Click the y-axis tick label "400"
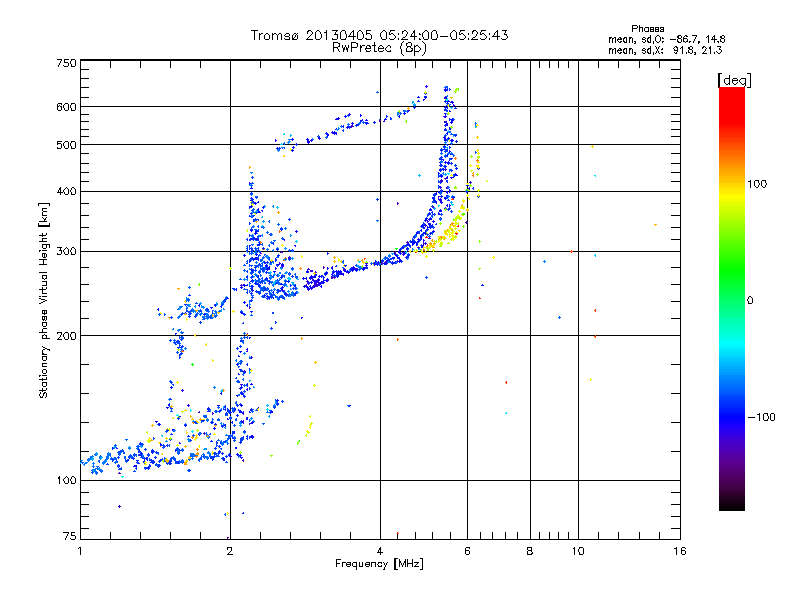Image resolution: width=800 pixels, height=600 pixels. [x=66, y=191]
